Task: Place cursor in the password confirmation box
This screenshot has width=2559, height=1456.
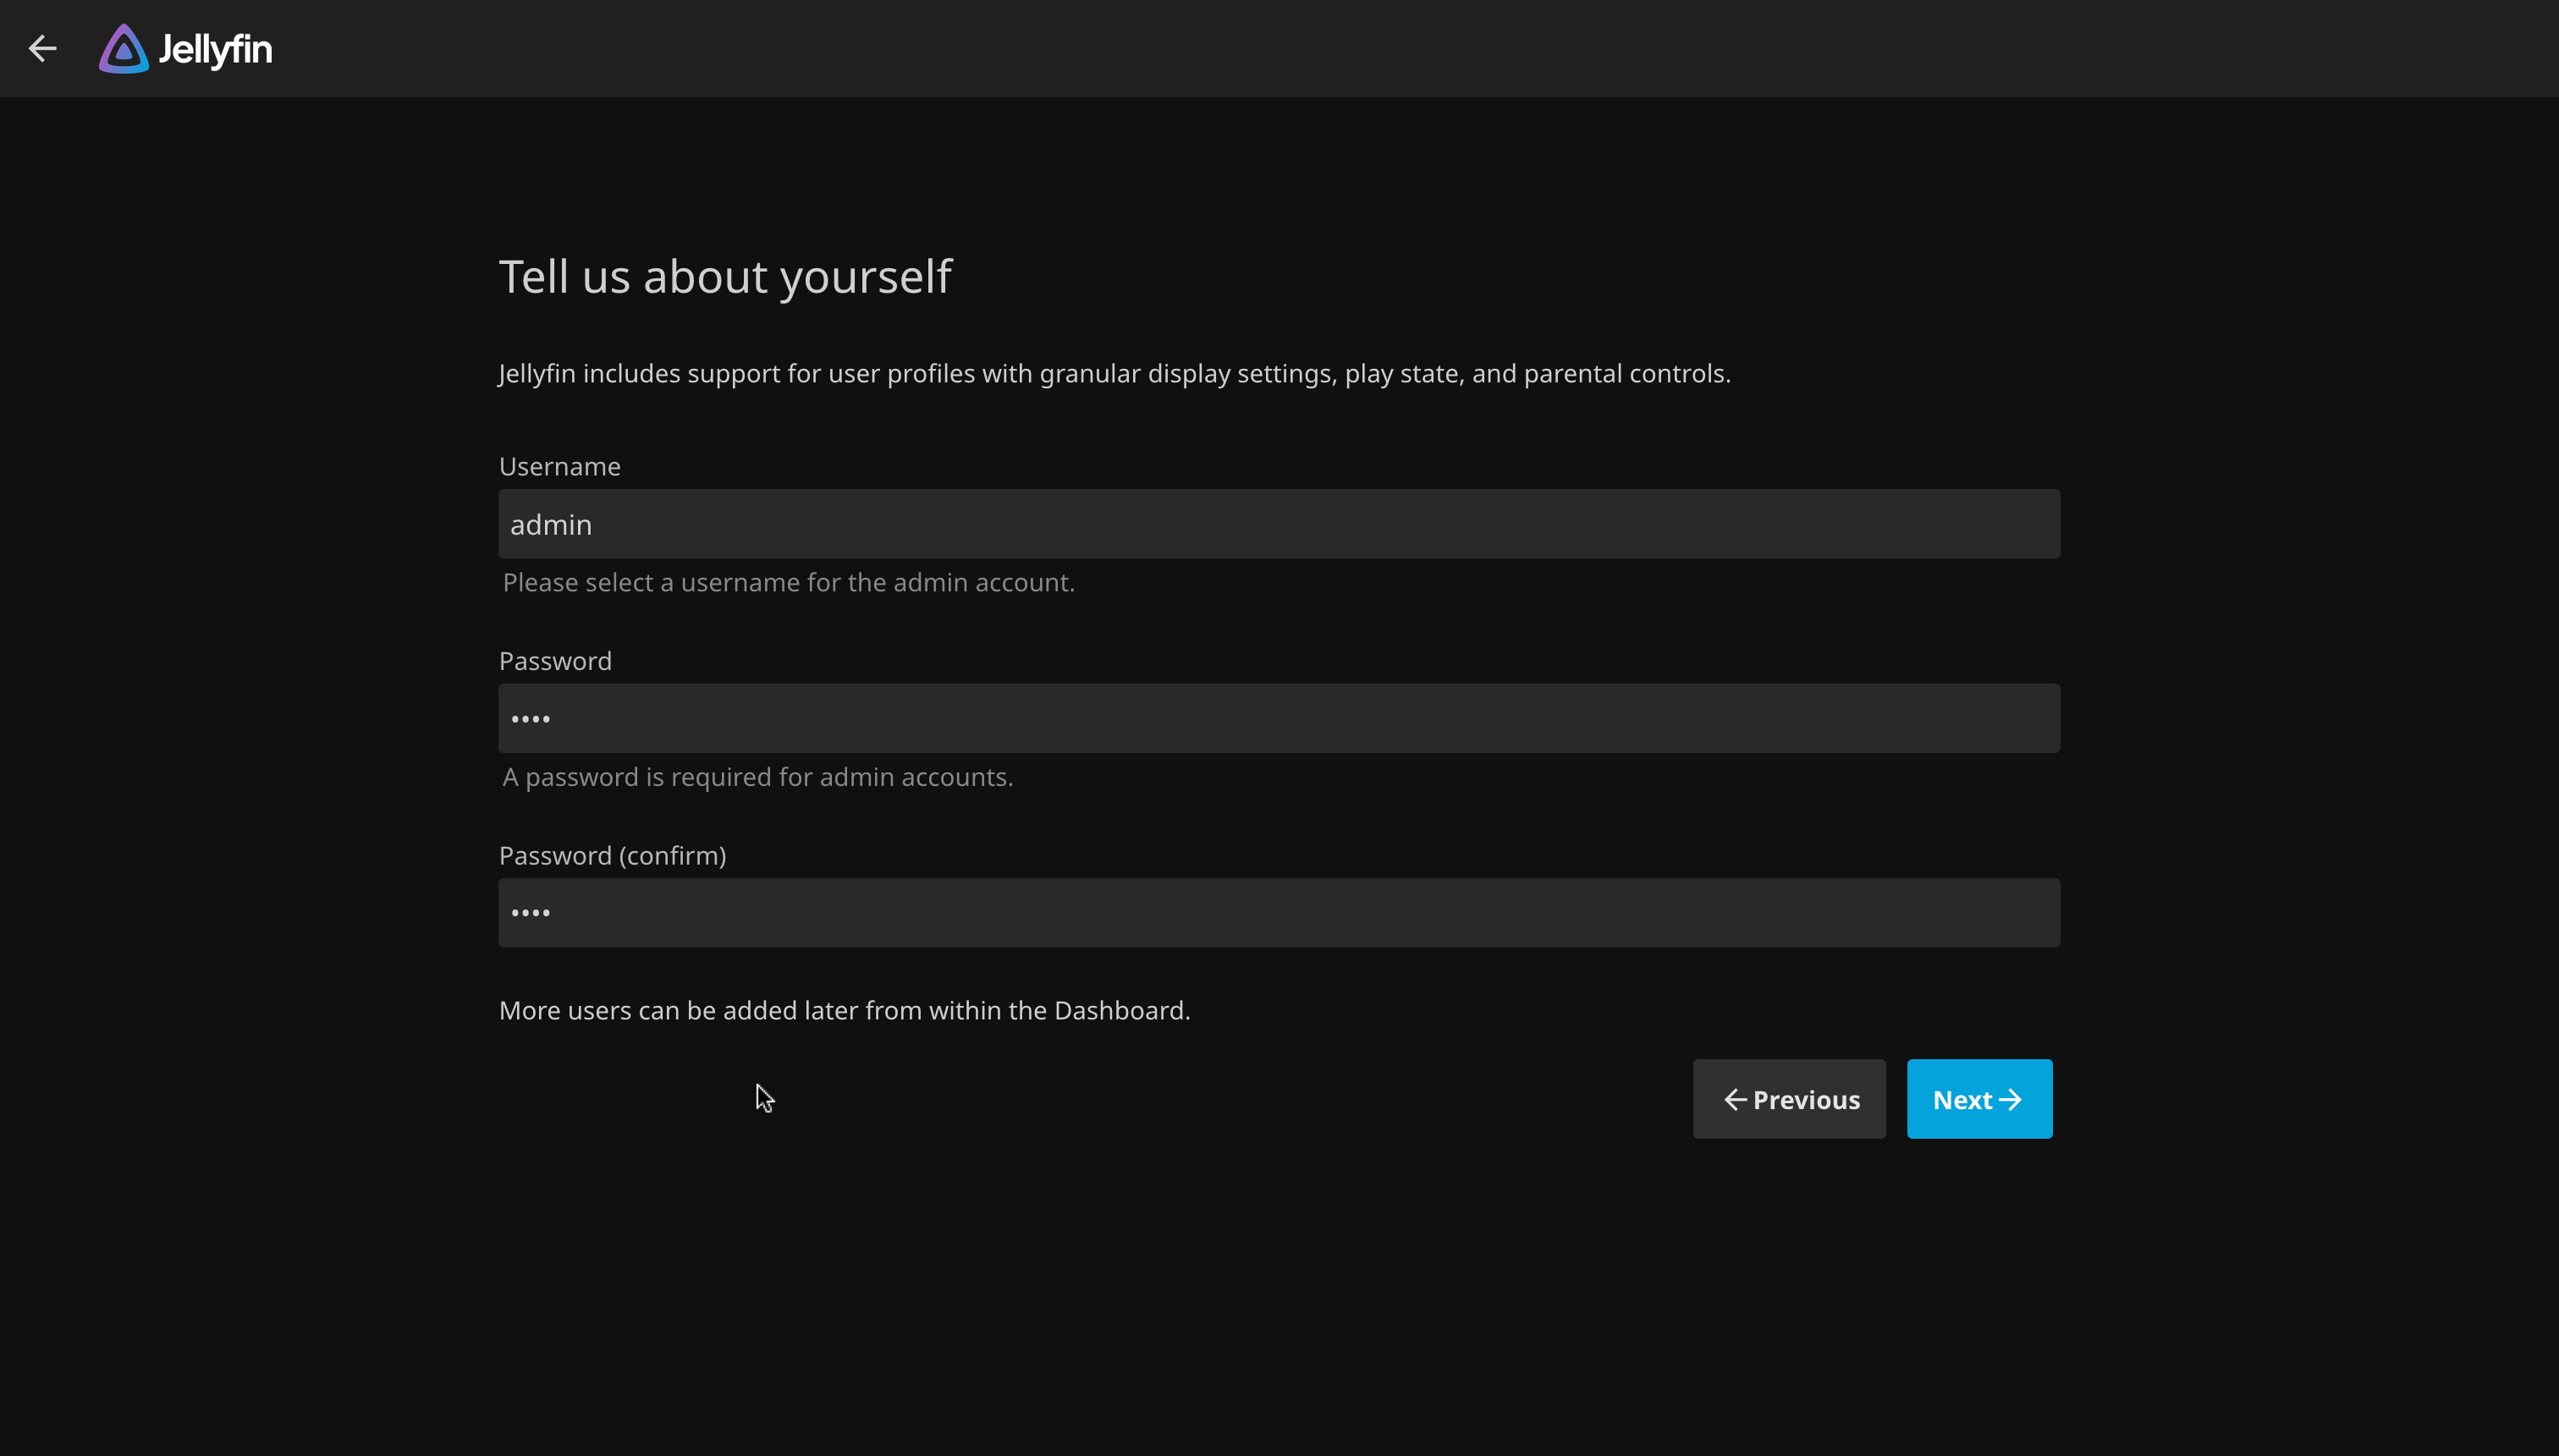Action: point(1278,912)
